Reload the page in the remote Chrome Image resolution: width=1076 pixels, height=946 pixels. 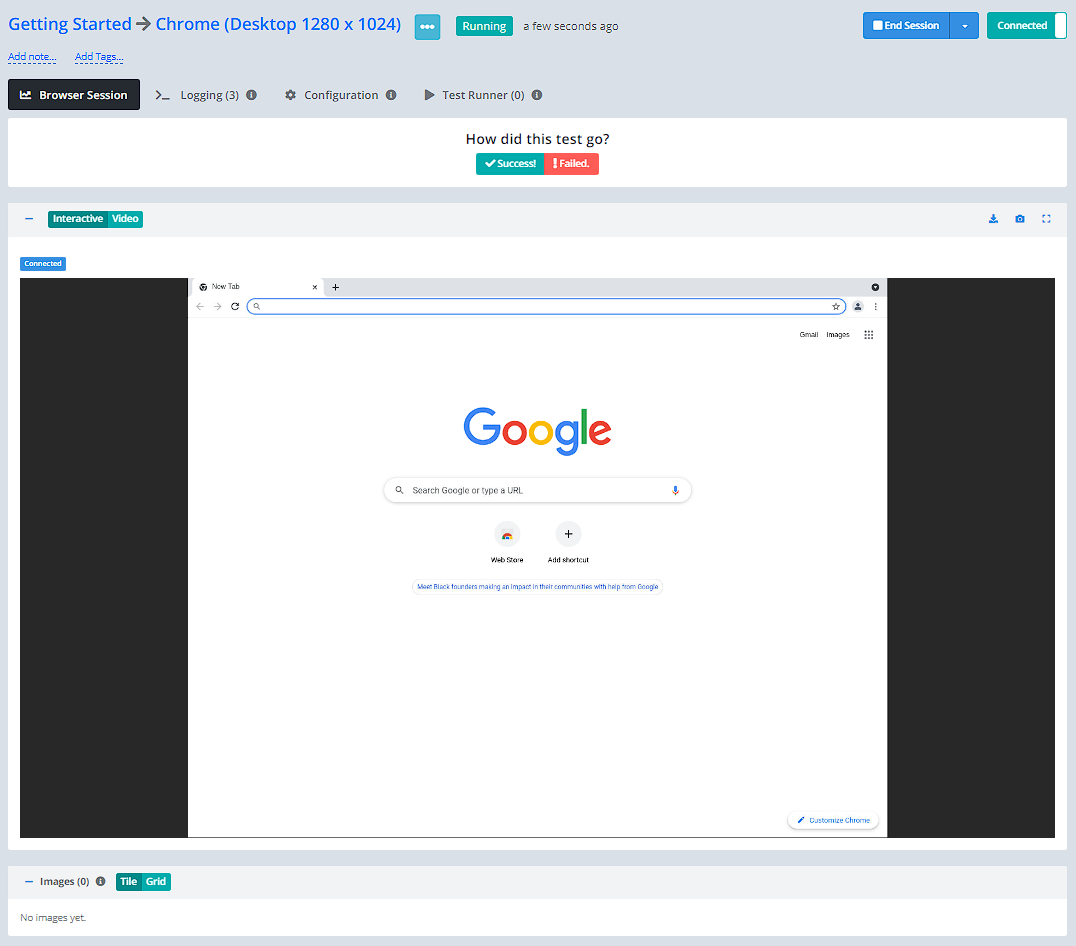point(235,307)
